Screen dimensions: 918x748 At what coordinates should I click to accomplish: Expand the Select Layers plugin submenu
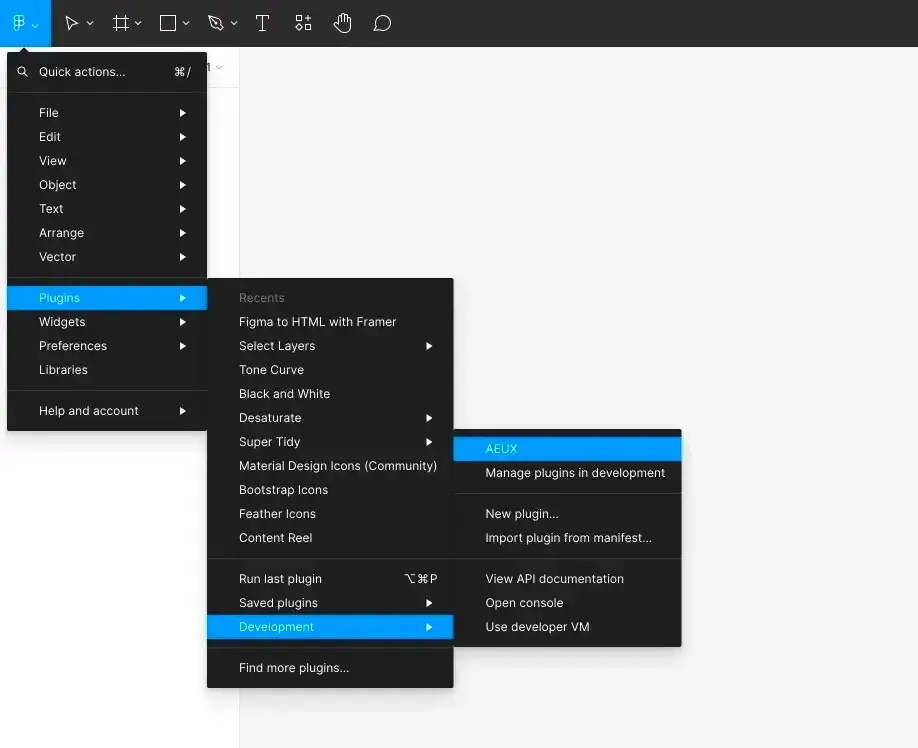[330, 346]
